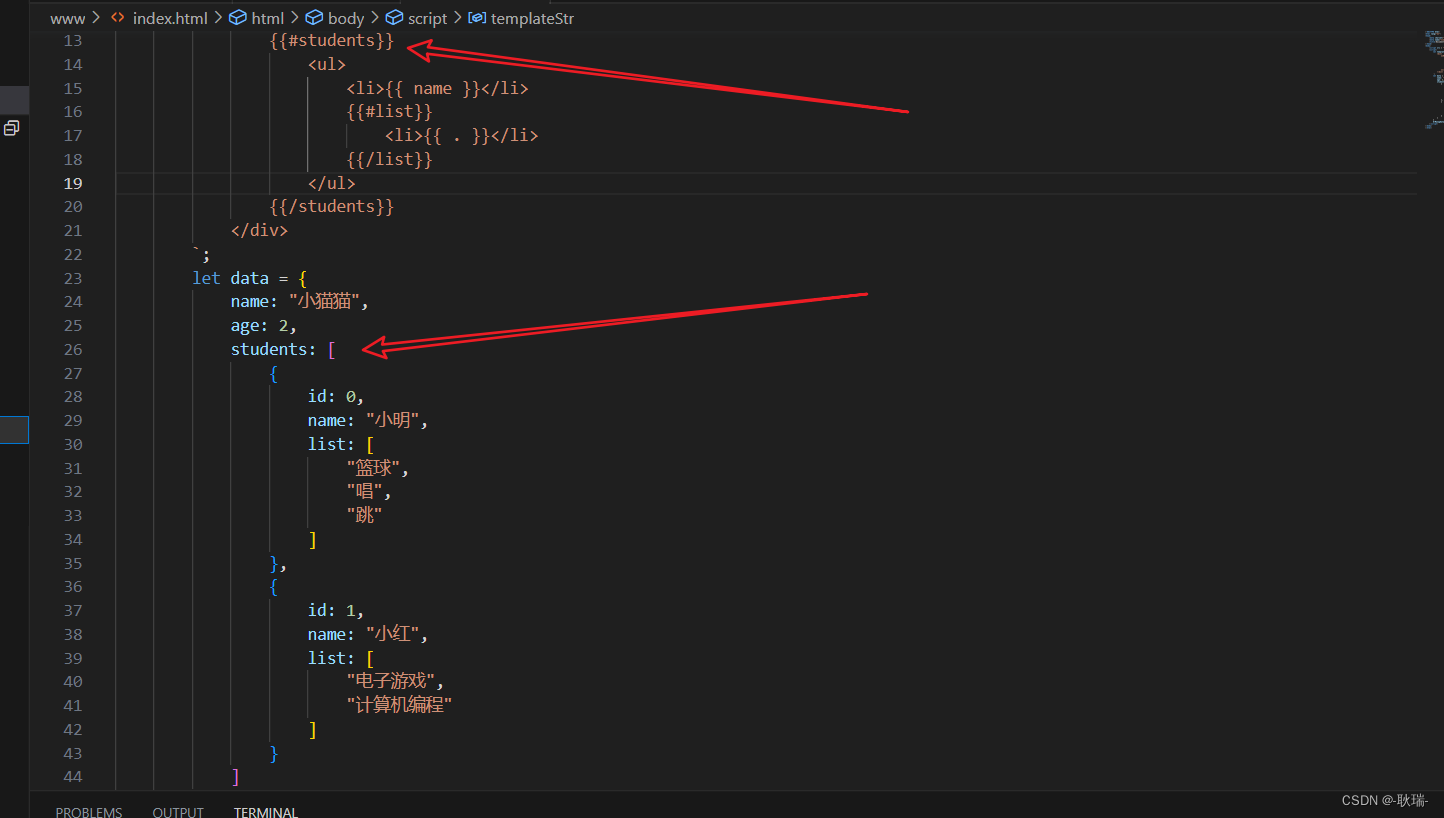The width and height of the screenshot is (1444, 818).
Task: Click the name: "小明" line
Action: click(368, 421)
